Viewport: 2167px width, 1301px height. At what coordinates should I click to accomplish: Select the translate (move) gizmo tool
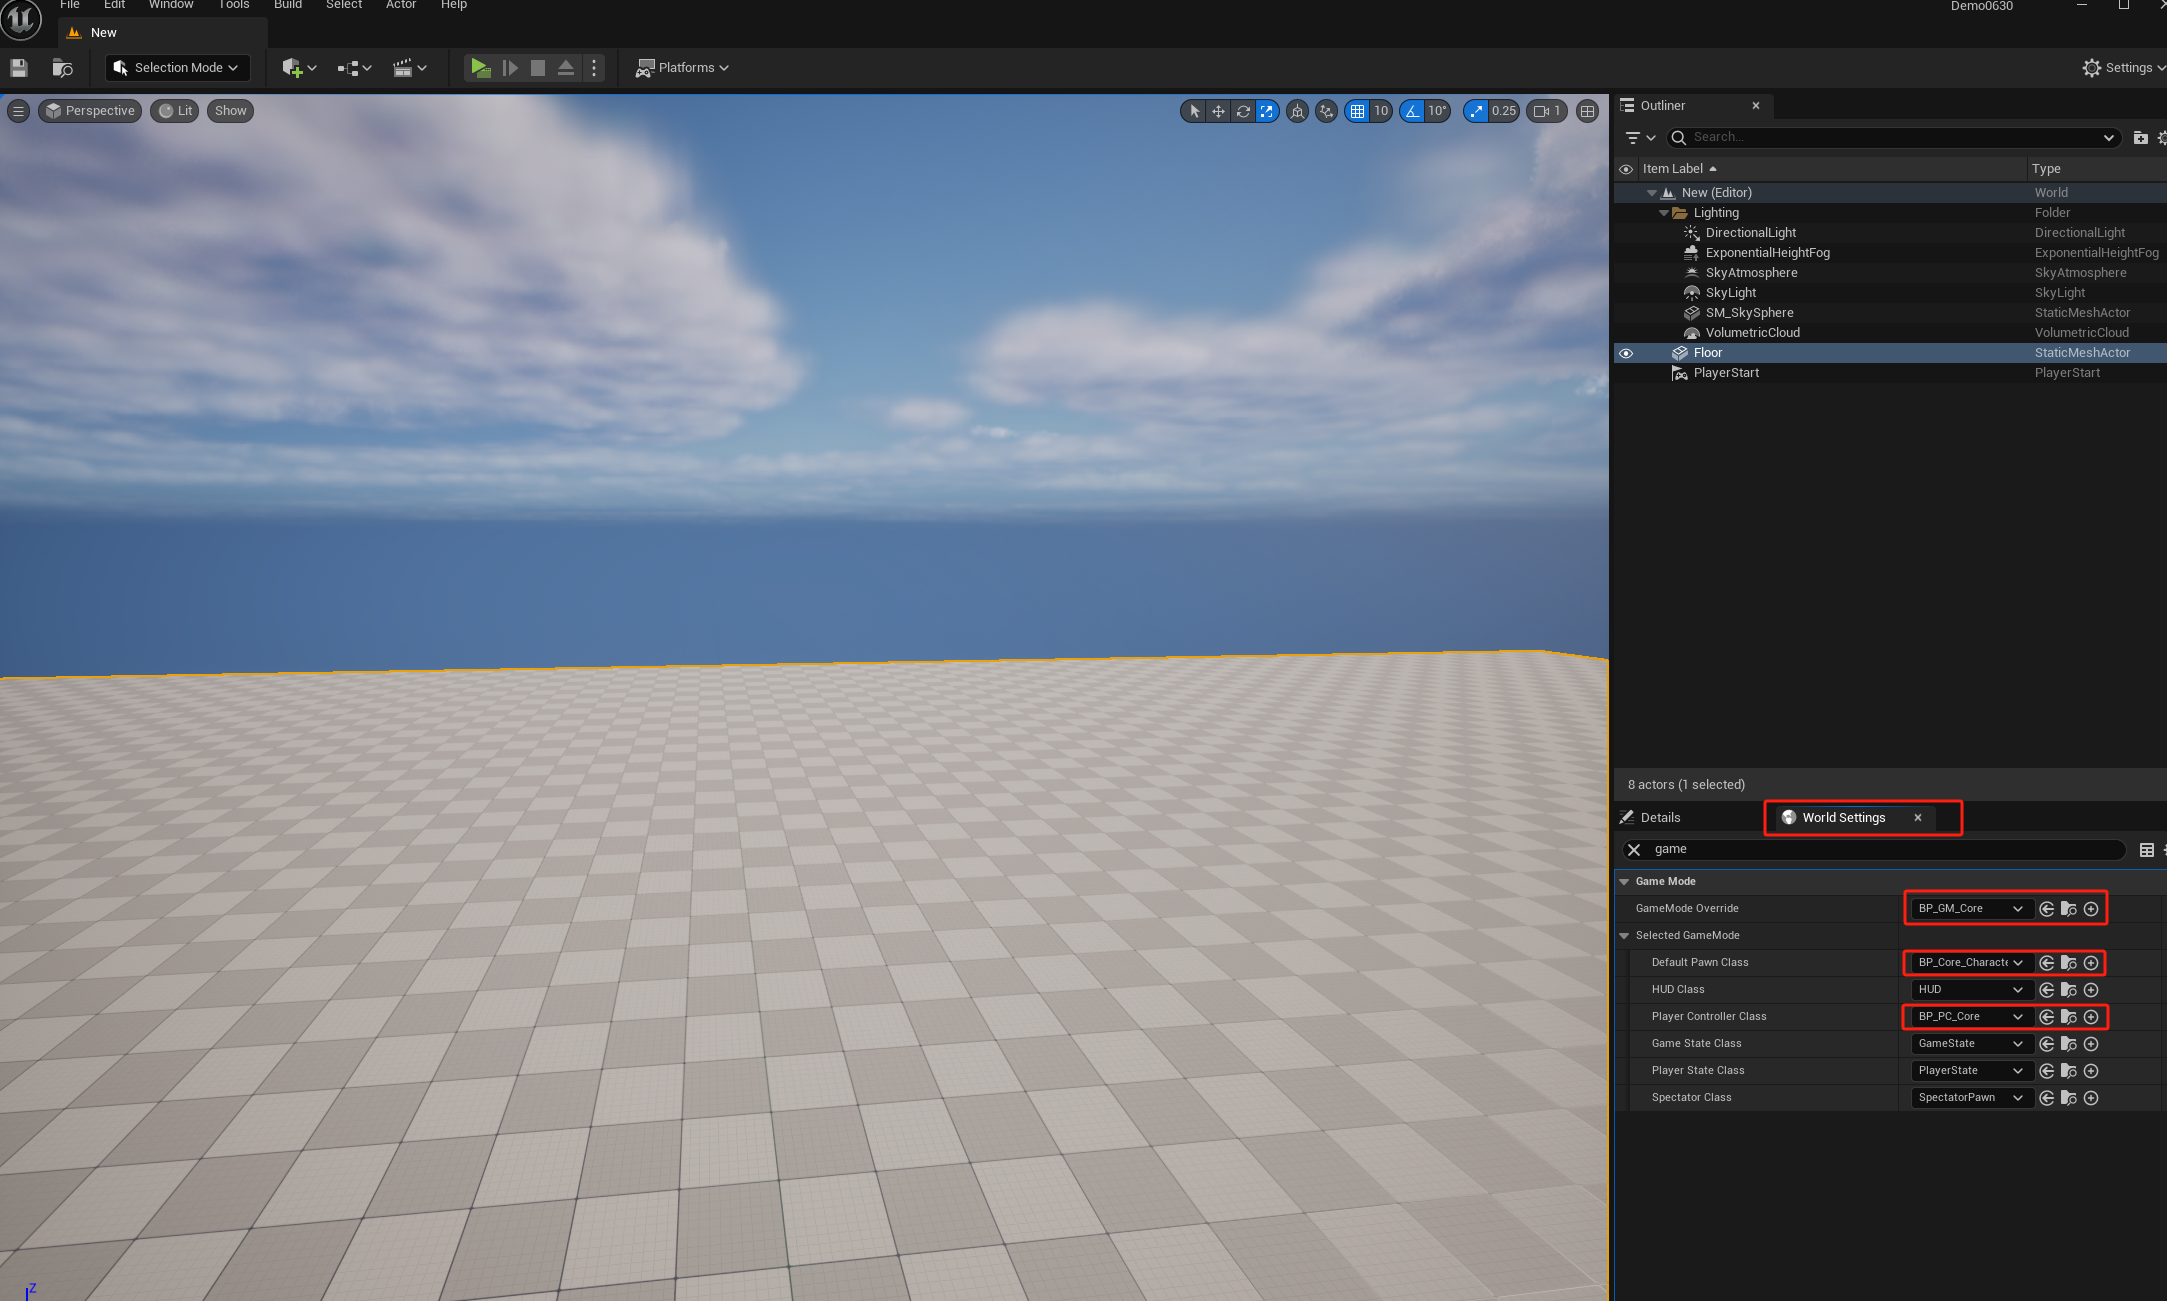click(x=1218, y=111)
